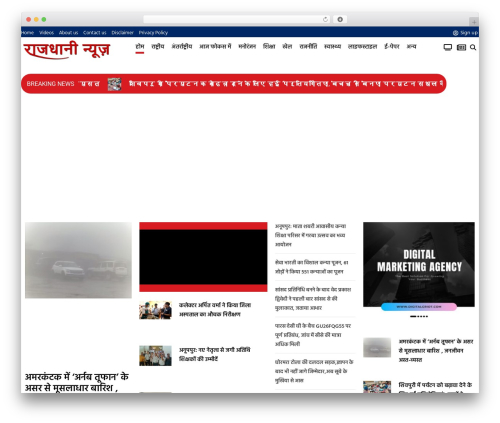500x423 pixels.
Task: Open the शिवपुरी में पर्यटन को बढ़ावा headline
Action: click(436, 387)
